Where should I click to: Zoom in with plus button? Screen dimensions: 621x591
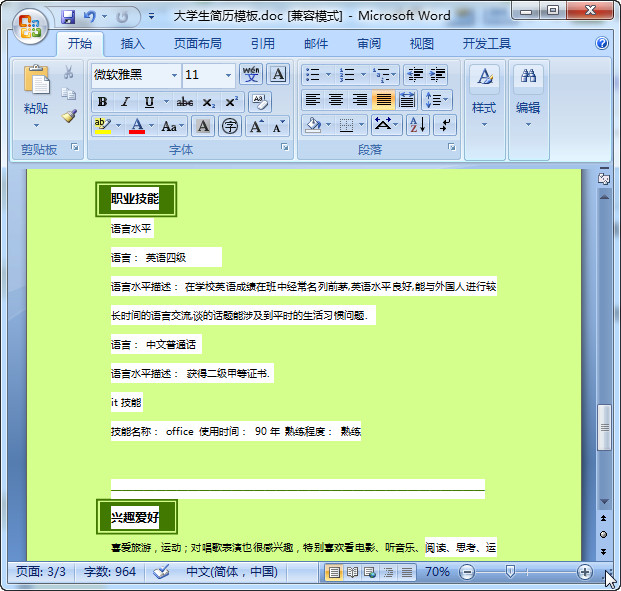(x=585, y=572)
